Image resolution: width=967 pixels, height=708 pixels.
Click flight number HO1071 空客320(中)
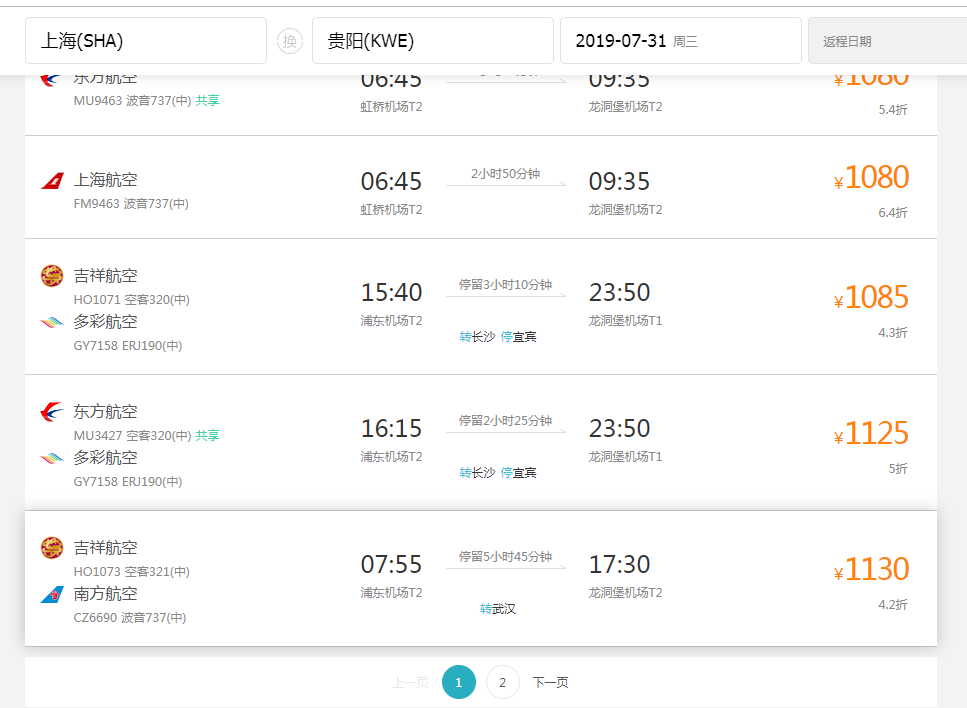pyautogui.click(x=132, y=300)
